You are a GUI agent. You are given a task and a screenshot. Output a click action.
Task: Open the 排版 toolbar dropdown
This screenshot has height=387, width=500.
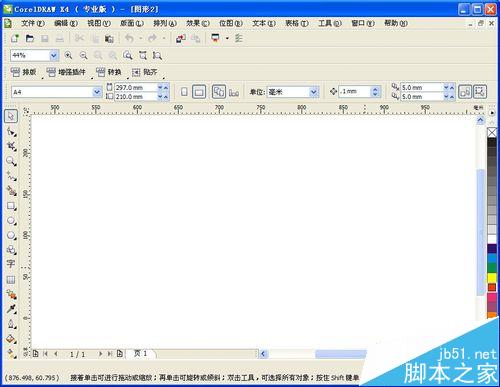[x=24, y=72]
